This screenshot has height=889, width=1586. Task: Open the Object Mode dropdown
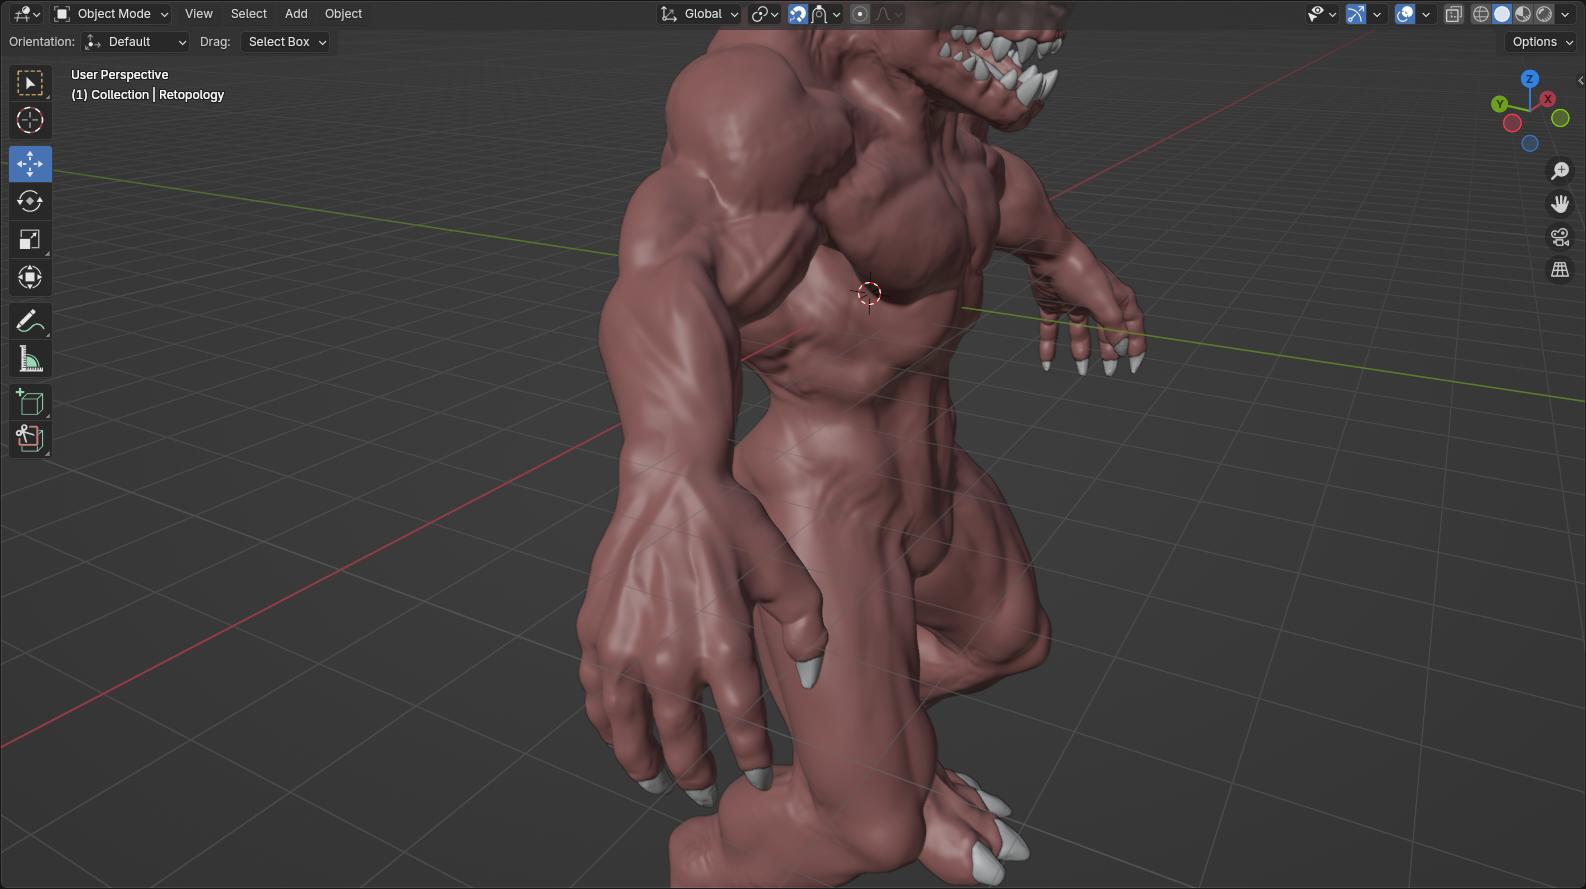click(x=112, y=14)
